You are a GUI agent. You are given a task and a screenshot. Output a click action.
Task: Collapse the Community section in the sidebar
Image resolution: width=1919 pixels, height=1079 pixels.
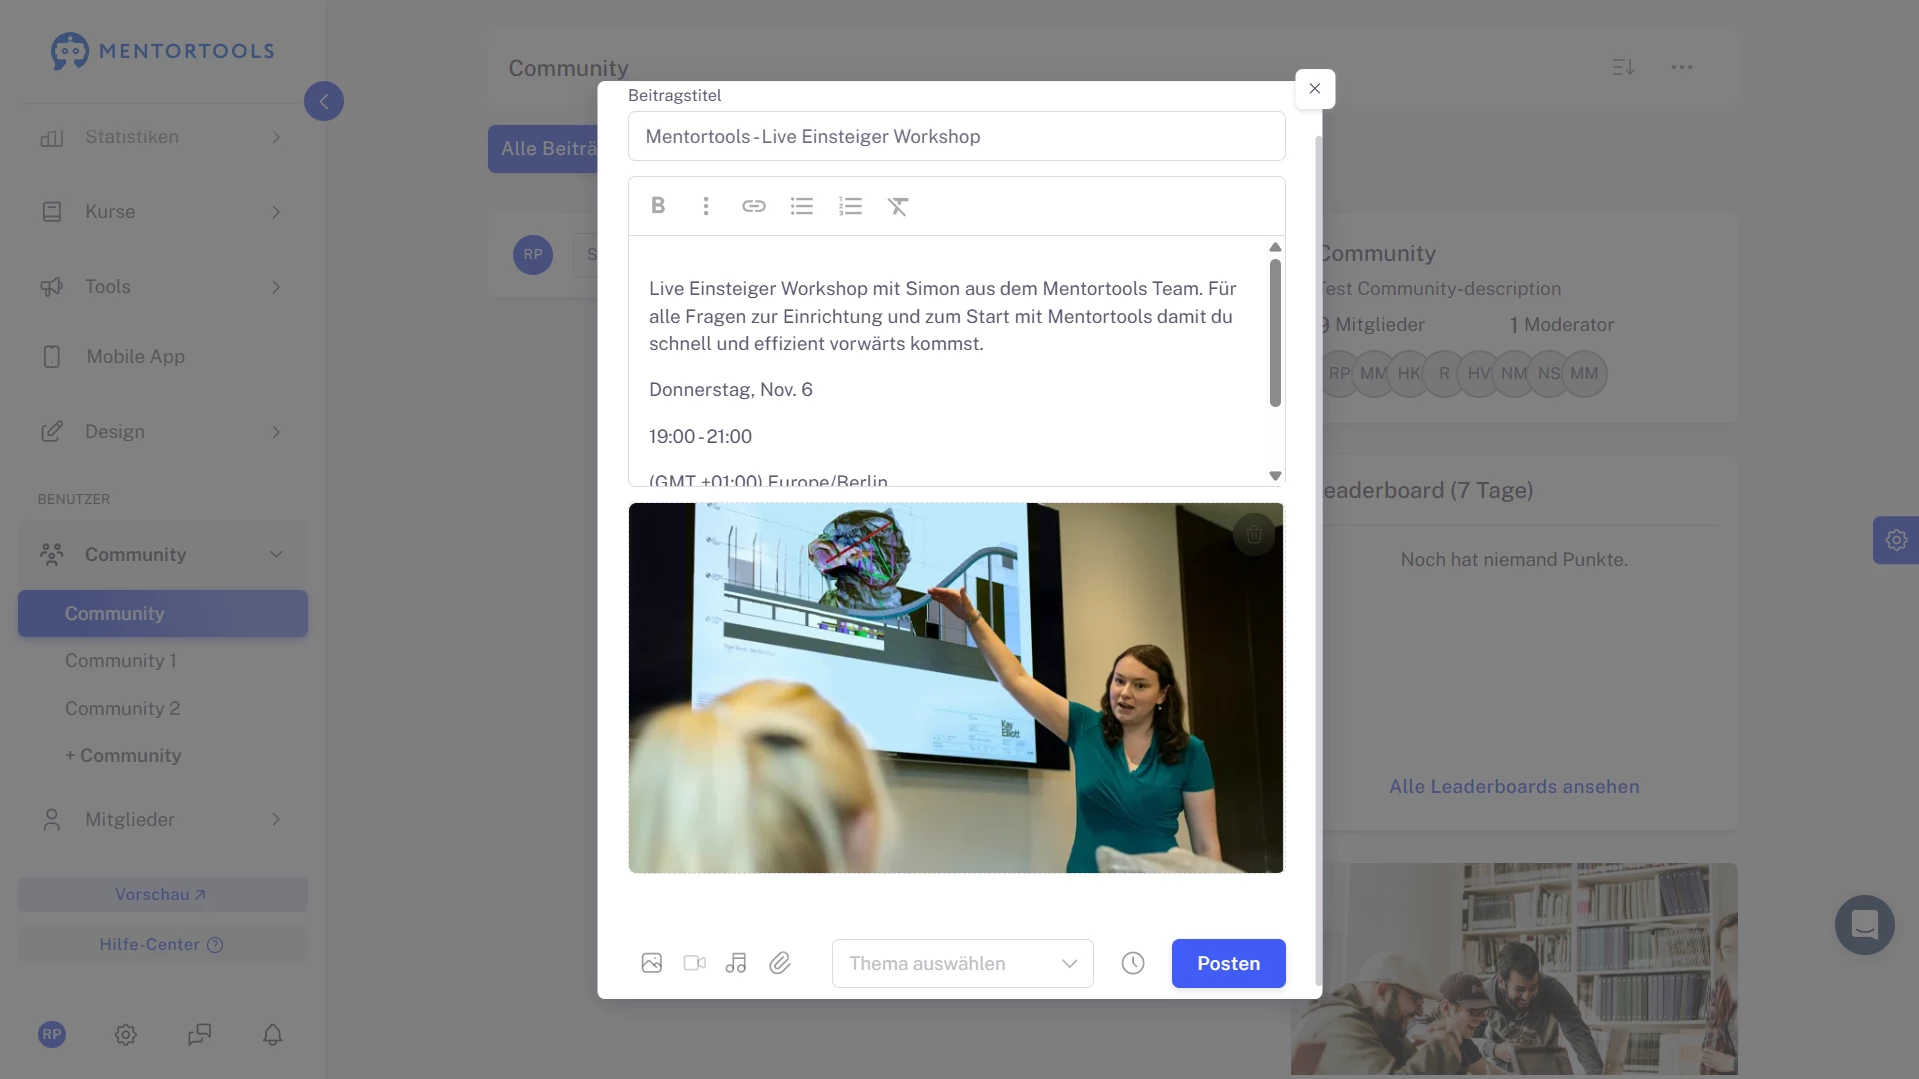(x=277, y=554)
